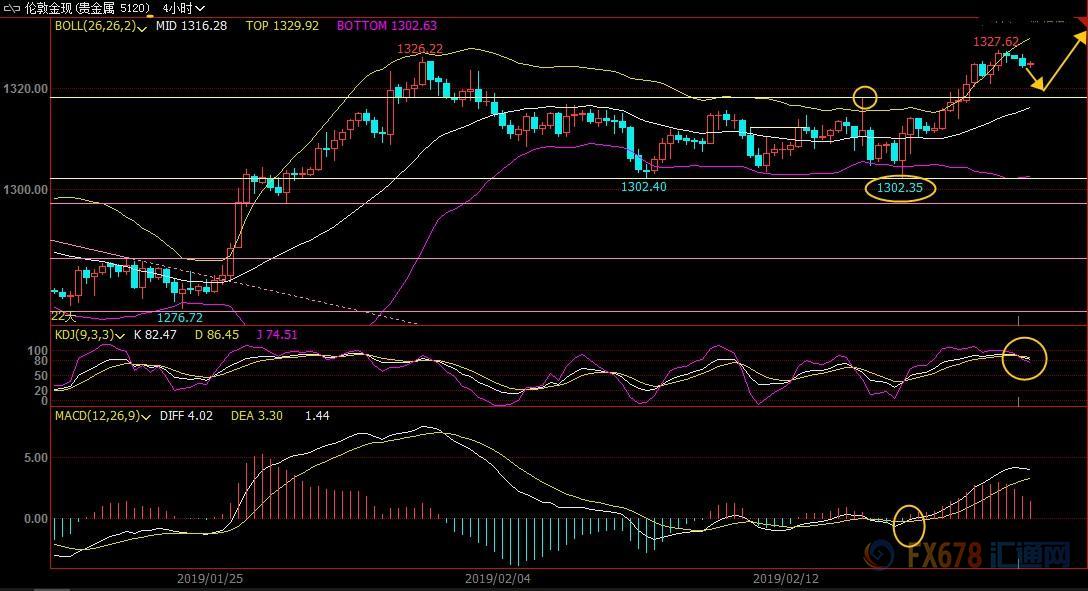Click the 1327.62 peak price label
1088x591 pixels.
click(996, 42)
